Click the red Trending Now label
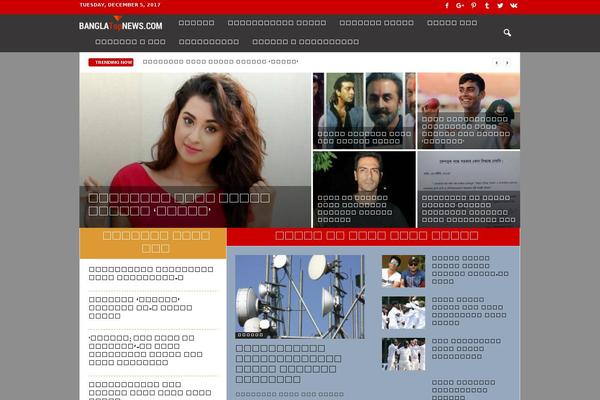Image resolution: width=600 pixels, height=400 pixels. [x=111, y=62]
